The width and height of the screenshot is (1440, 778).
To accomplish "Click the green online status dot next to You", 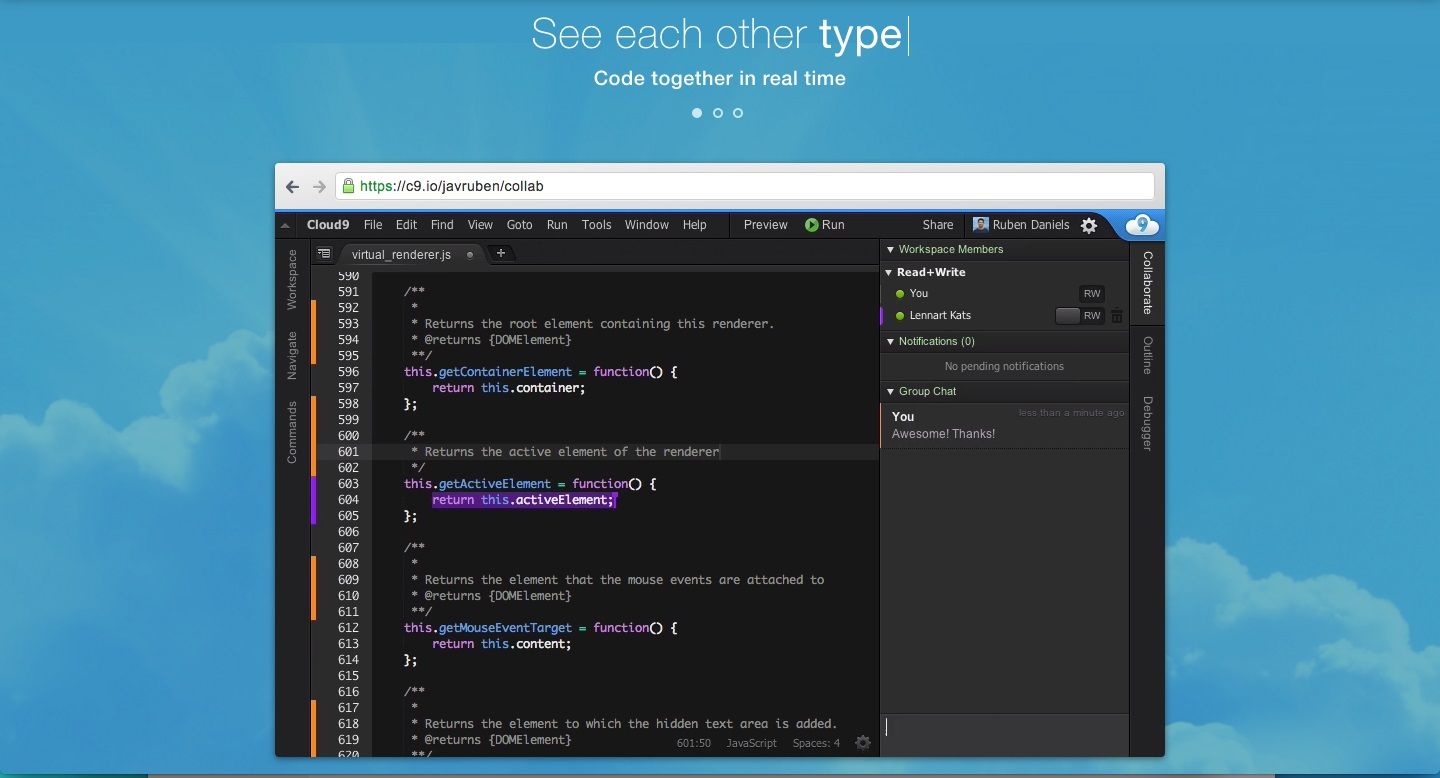I will point(901,293).
